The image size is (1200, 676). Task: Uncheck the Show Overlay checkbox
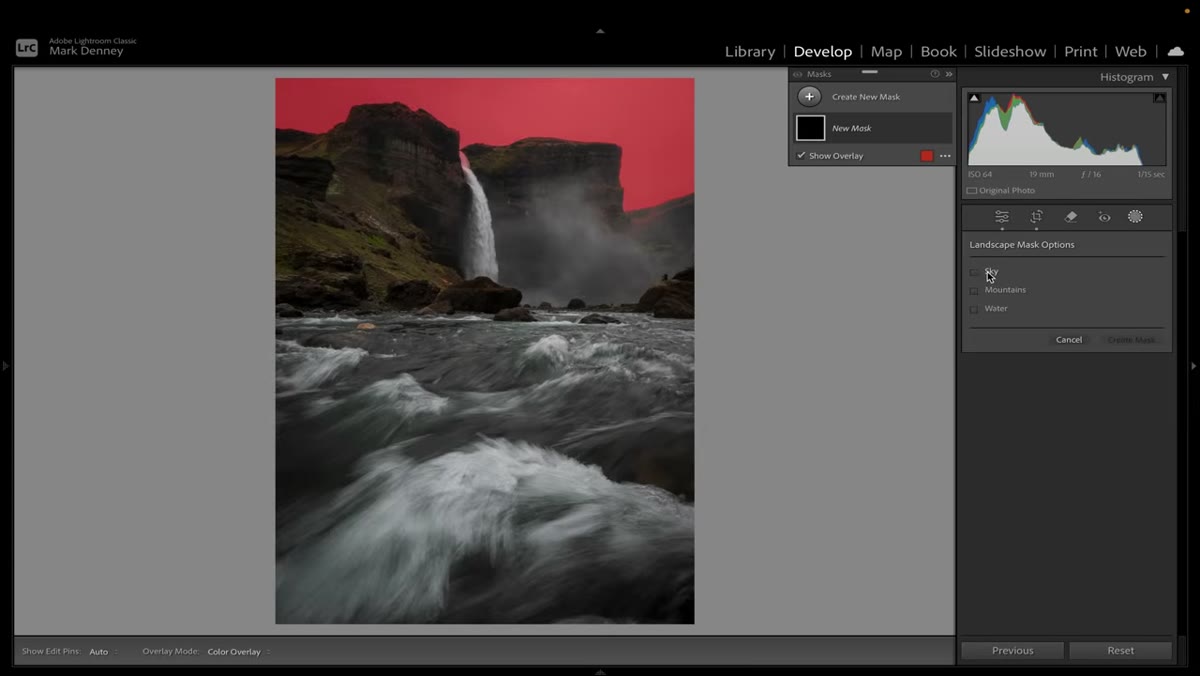801,156
